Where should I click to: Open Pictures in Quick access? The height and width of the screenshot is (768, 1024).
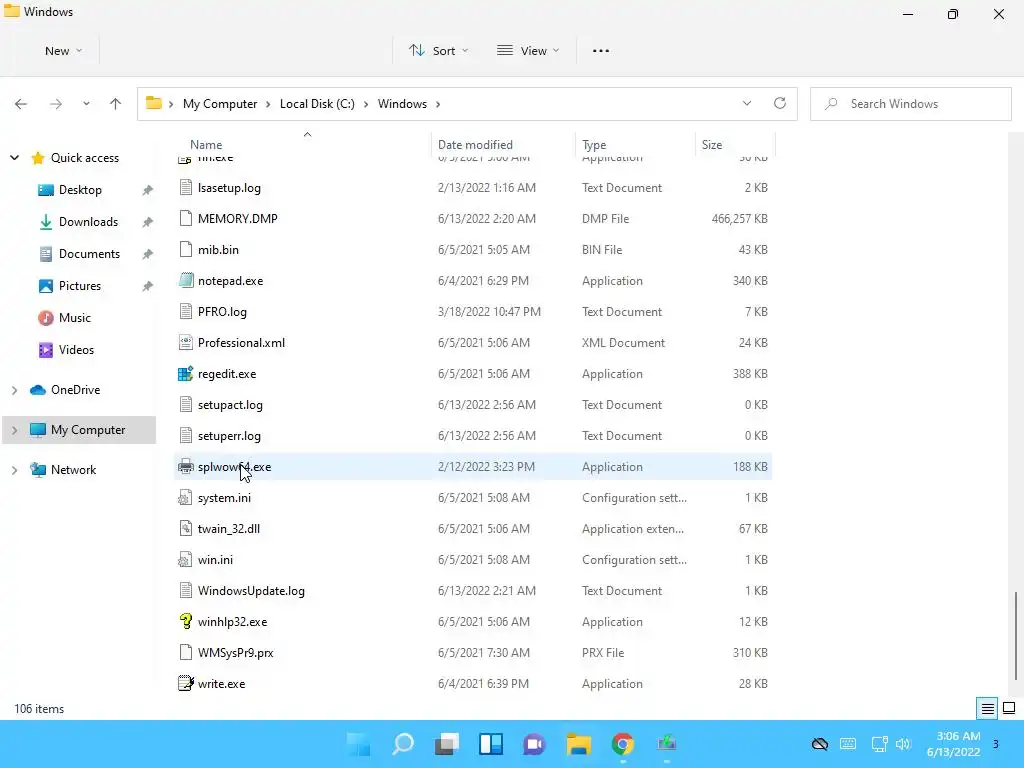pyautogui.click(x=80, y=286)
